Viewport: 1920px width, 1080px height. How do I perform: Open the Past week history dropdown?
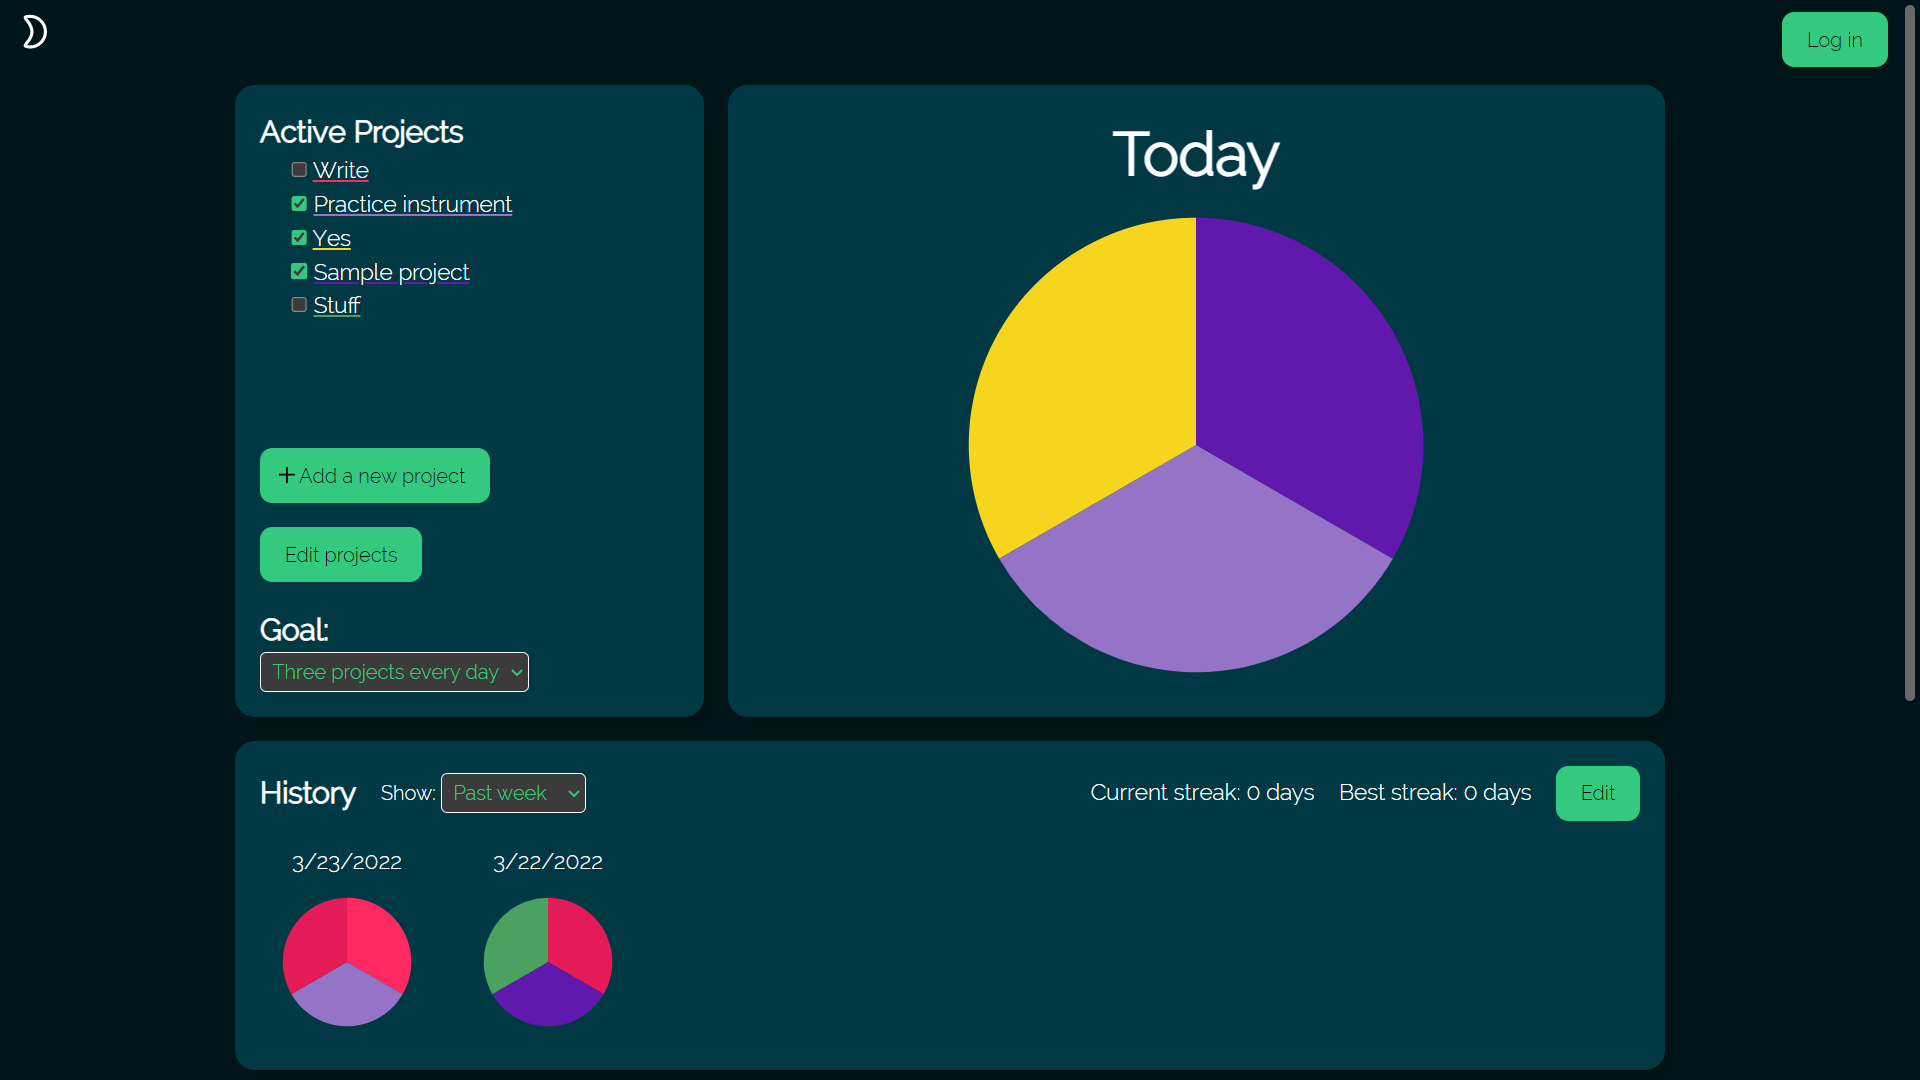513,793
